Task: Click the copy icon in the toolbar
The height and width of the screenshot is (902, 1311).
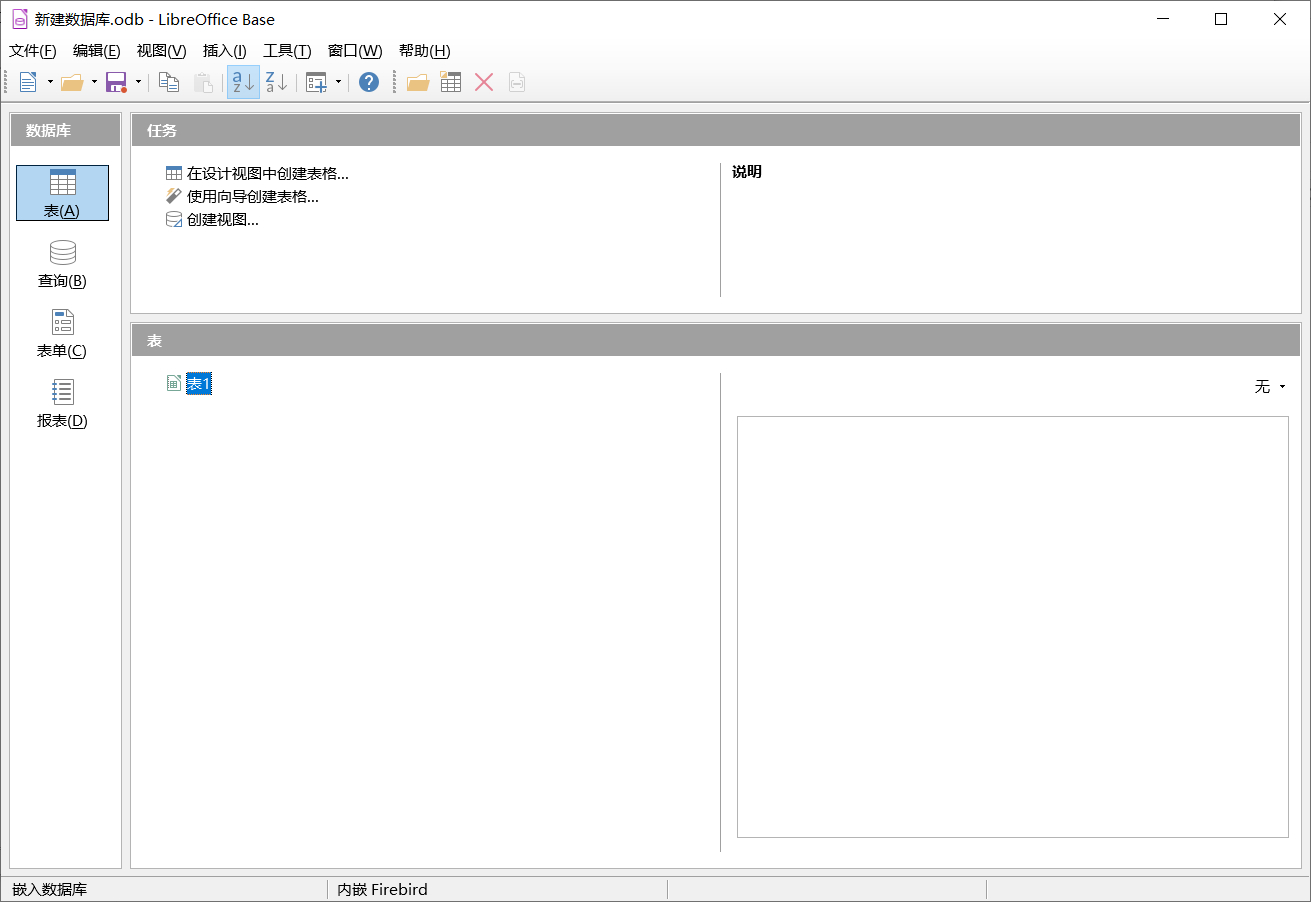Action: coord(168,81)
